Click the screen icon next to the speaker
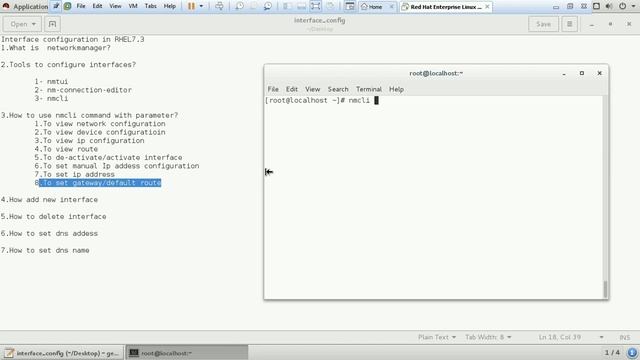Viewport: 640px width, 360px height. pyautogui.click(x=596, y=6)
